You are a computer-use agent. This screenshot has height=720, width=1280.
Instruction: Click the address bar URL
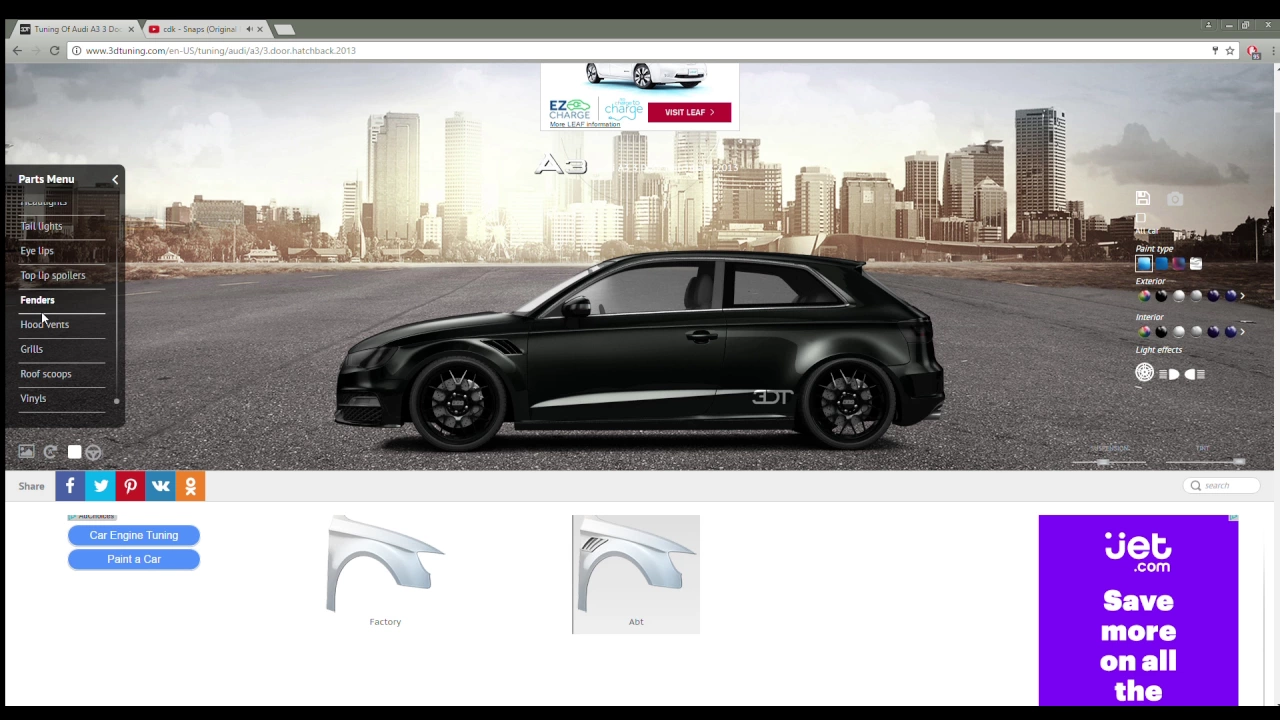point(221,50)
